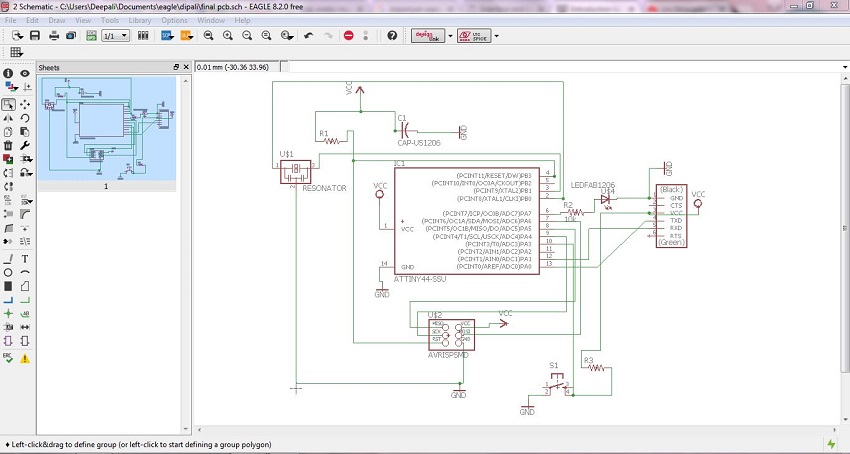Print the schematic
The width and height of the screenshot is (850, 454).
[54, 35]
